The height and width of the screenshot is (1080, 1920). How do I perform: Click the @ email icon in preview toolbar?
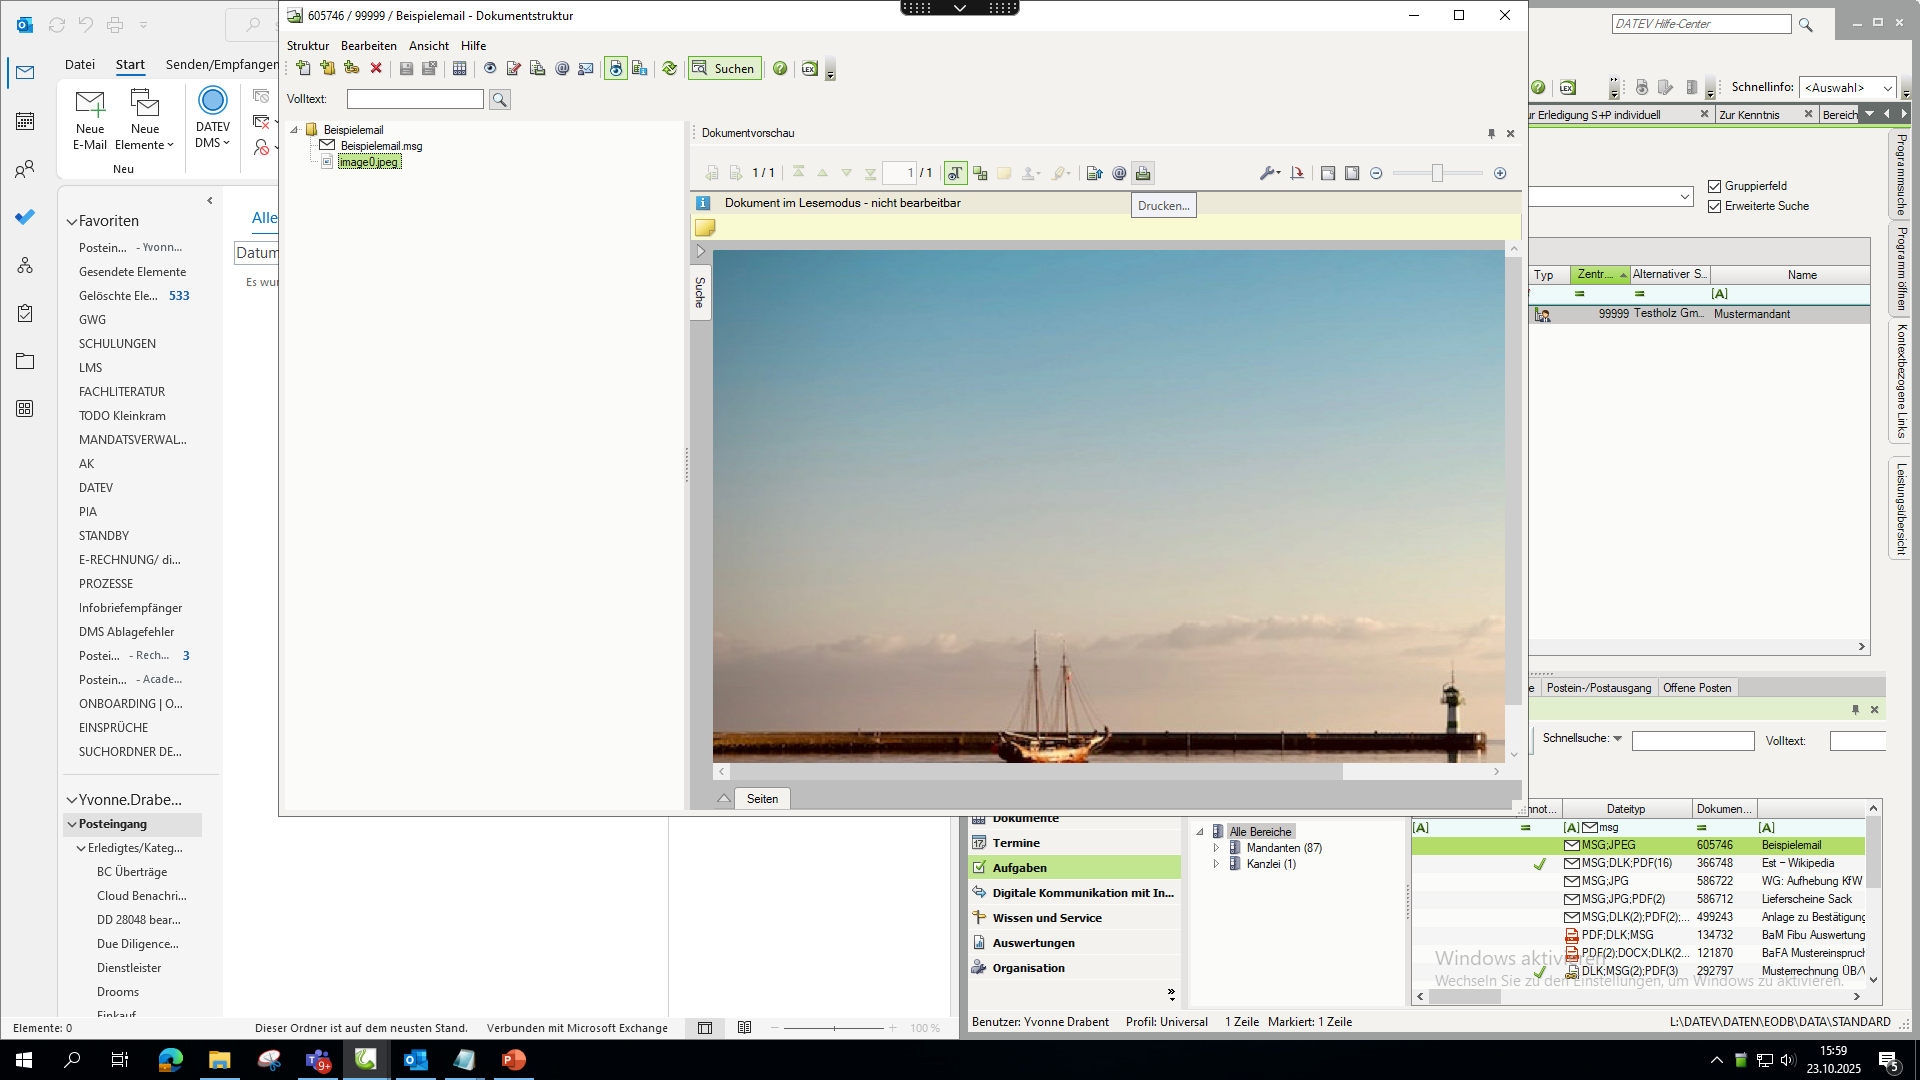1119,173
